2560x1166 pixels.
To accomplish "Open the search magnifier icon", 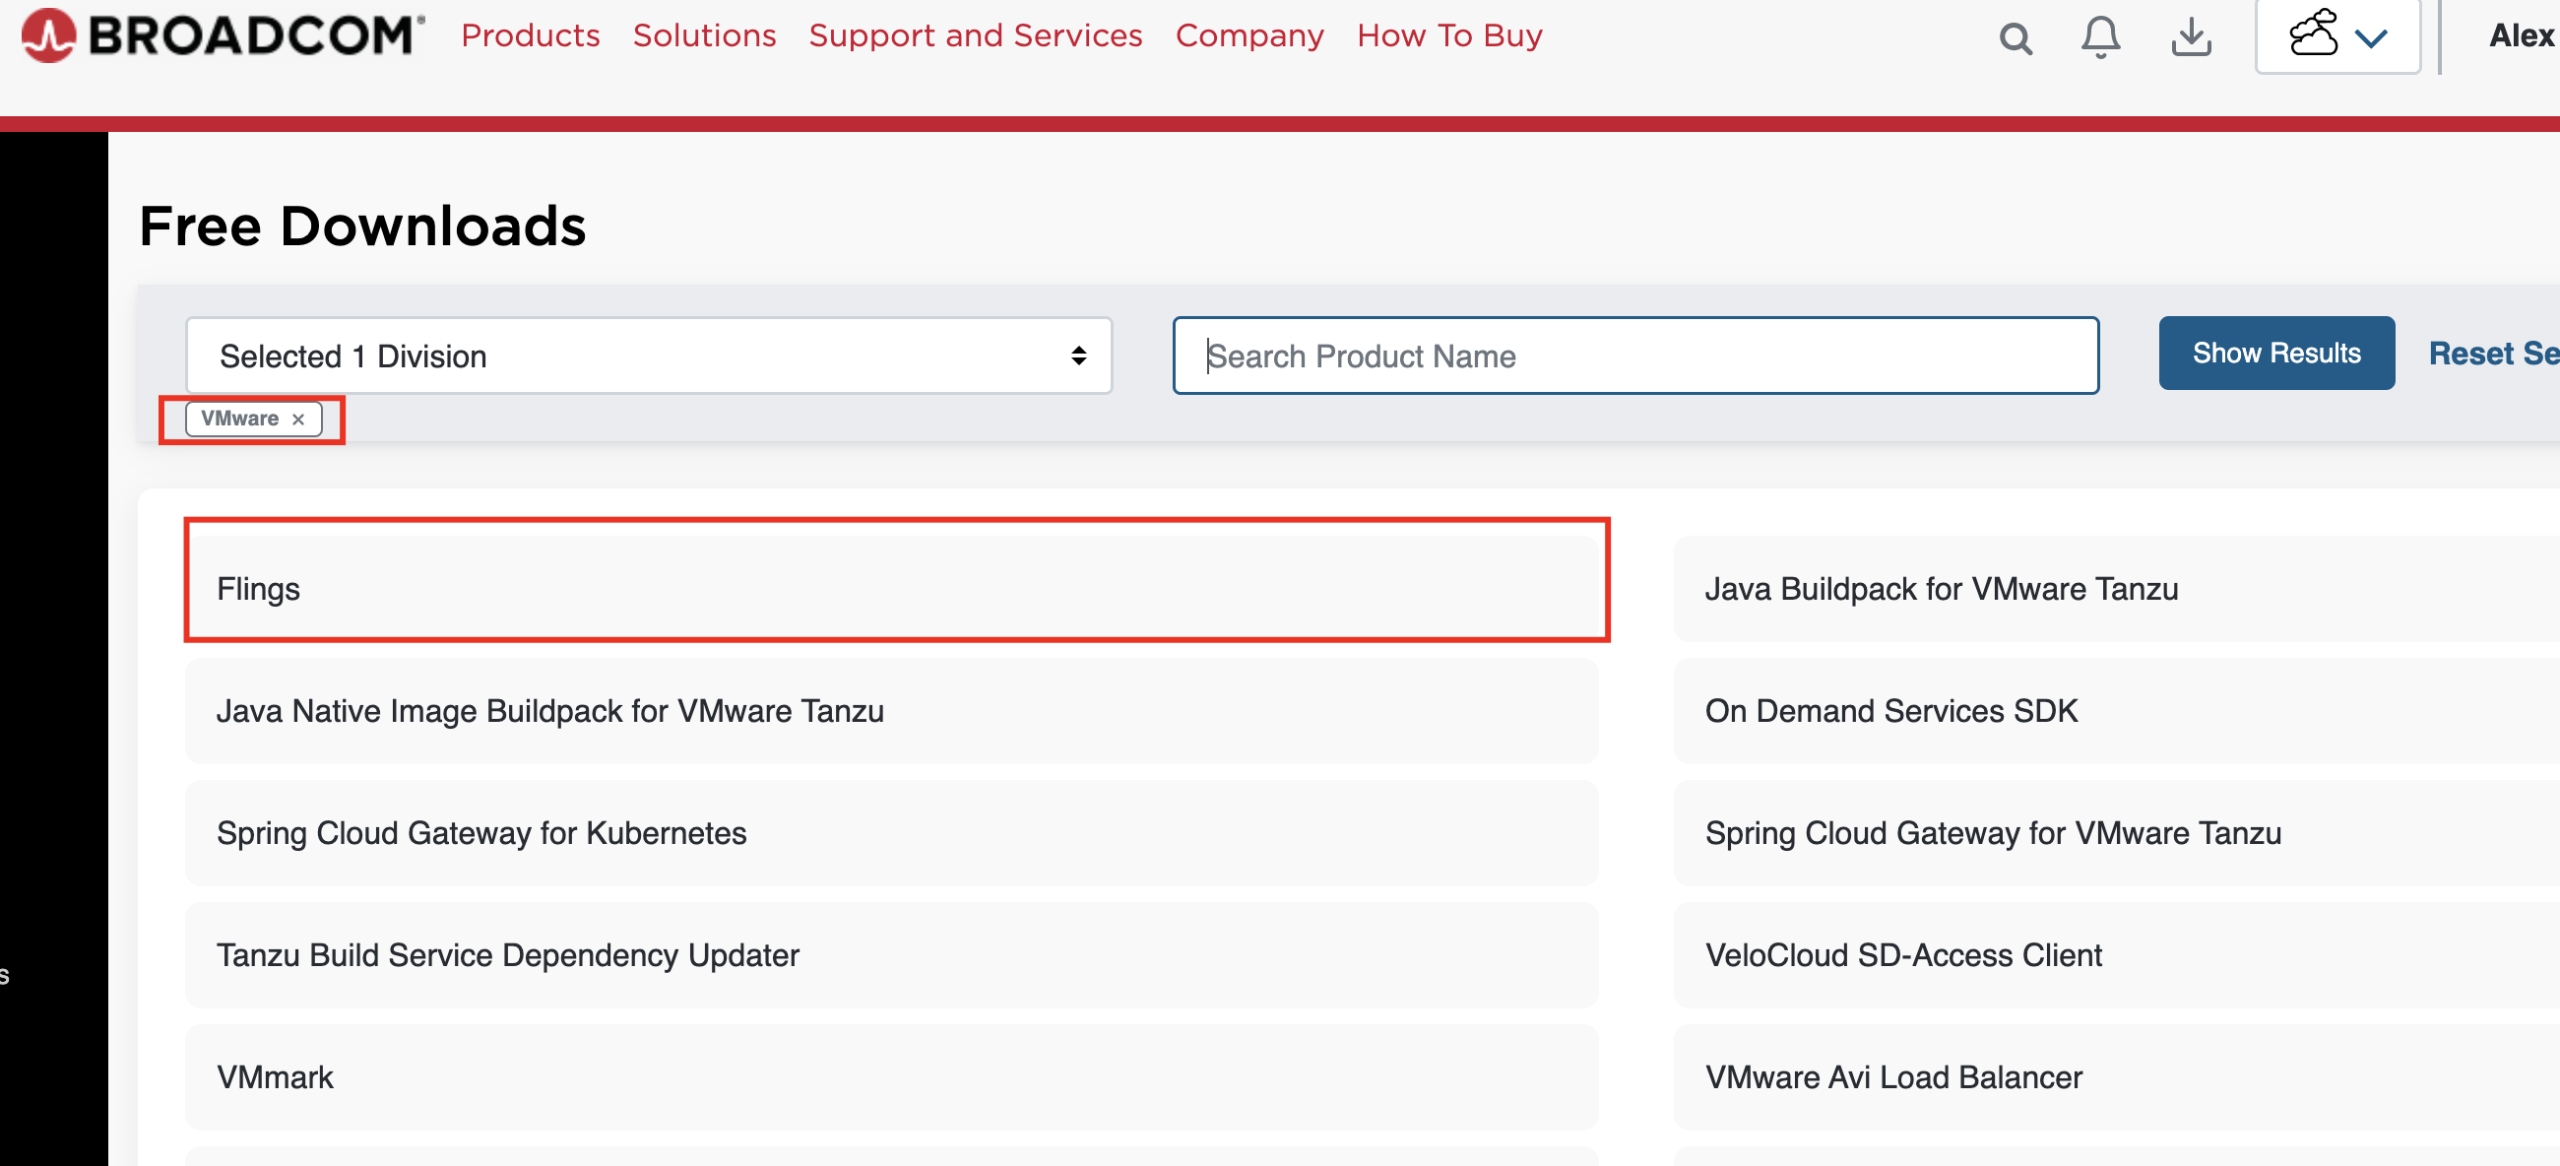I will tap(2015, 37).
